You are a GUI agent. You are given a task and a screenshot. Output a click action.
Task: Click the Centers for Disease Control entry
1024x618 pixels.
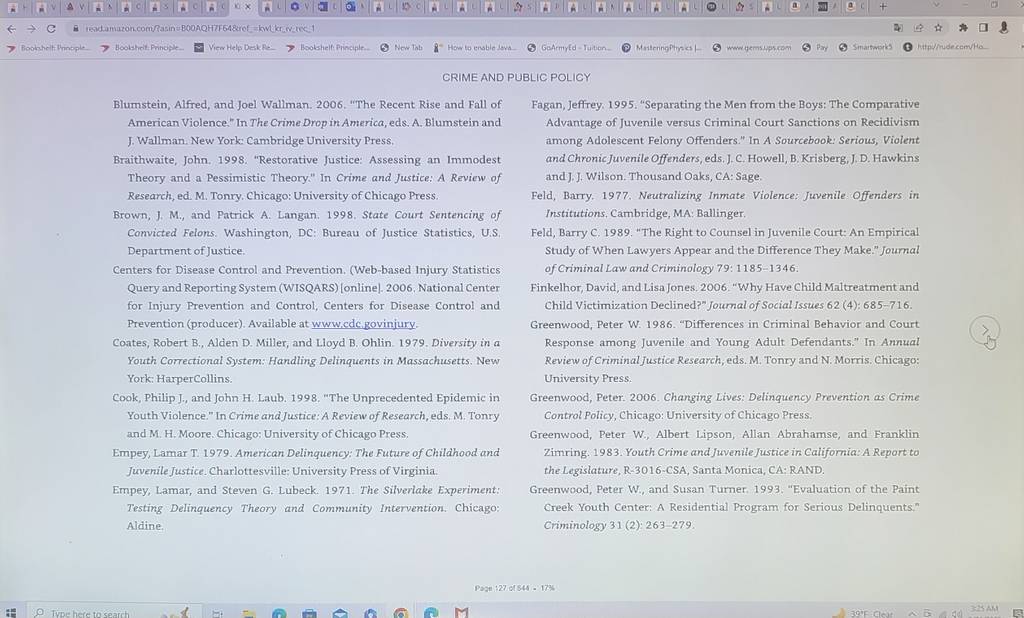(306, 297)
